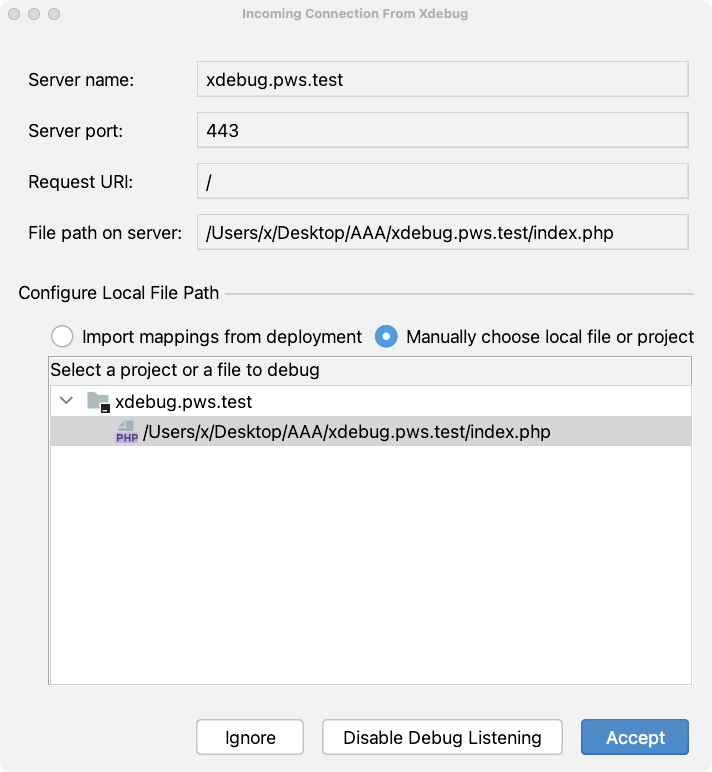Click the xdebug.pws.test project folder icon

point(98,402)
